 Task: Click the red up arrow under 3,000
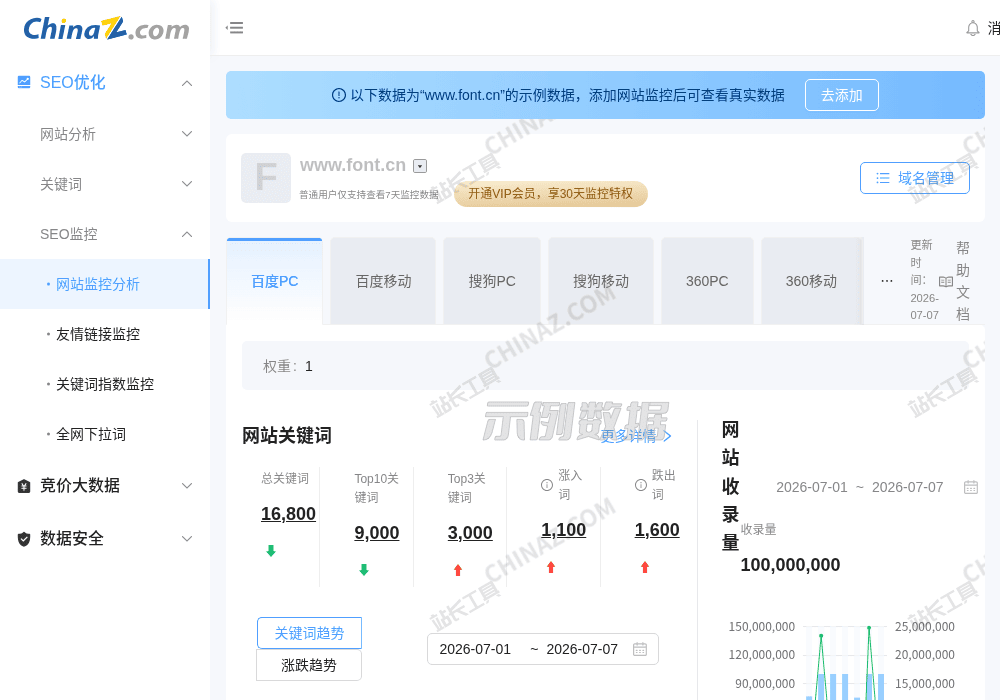tap(457, 569)
